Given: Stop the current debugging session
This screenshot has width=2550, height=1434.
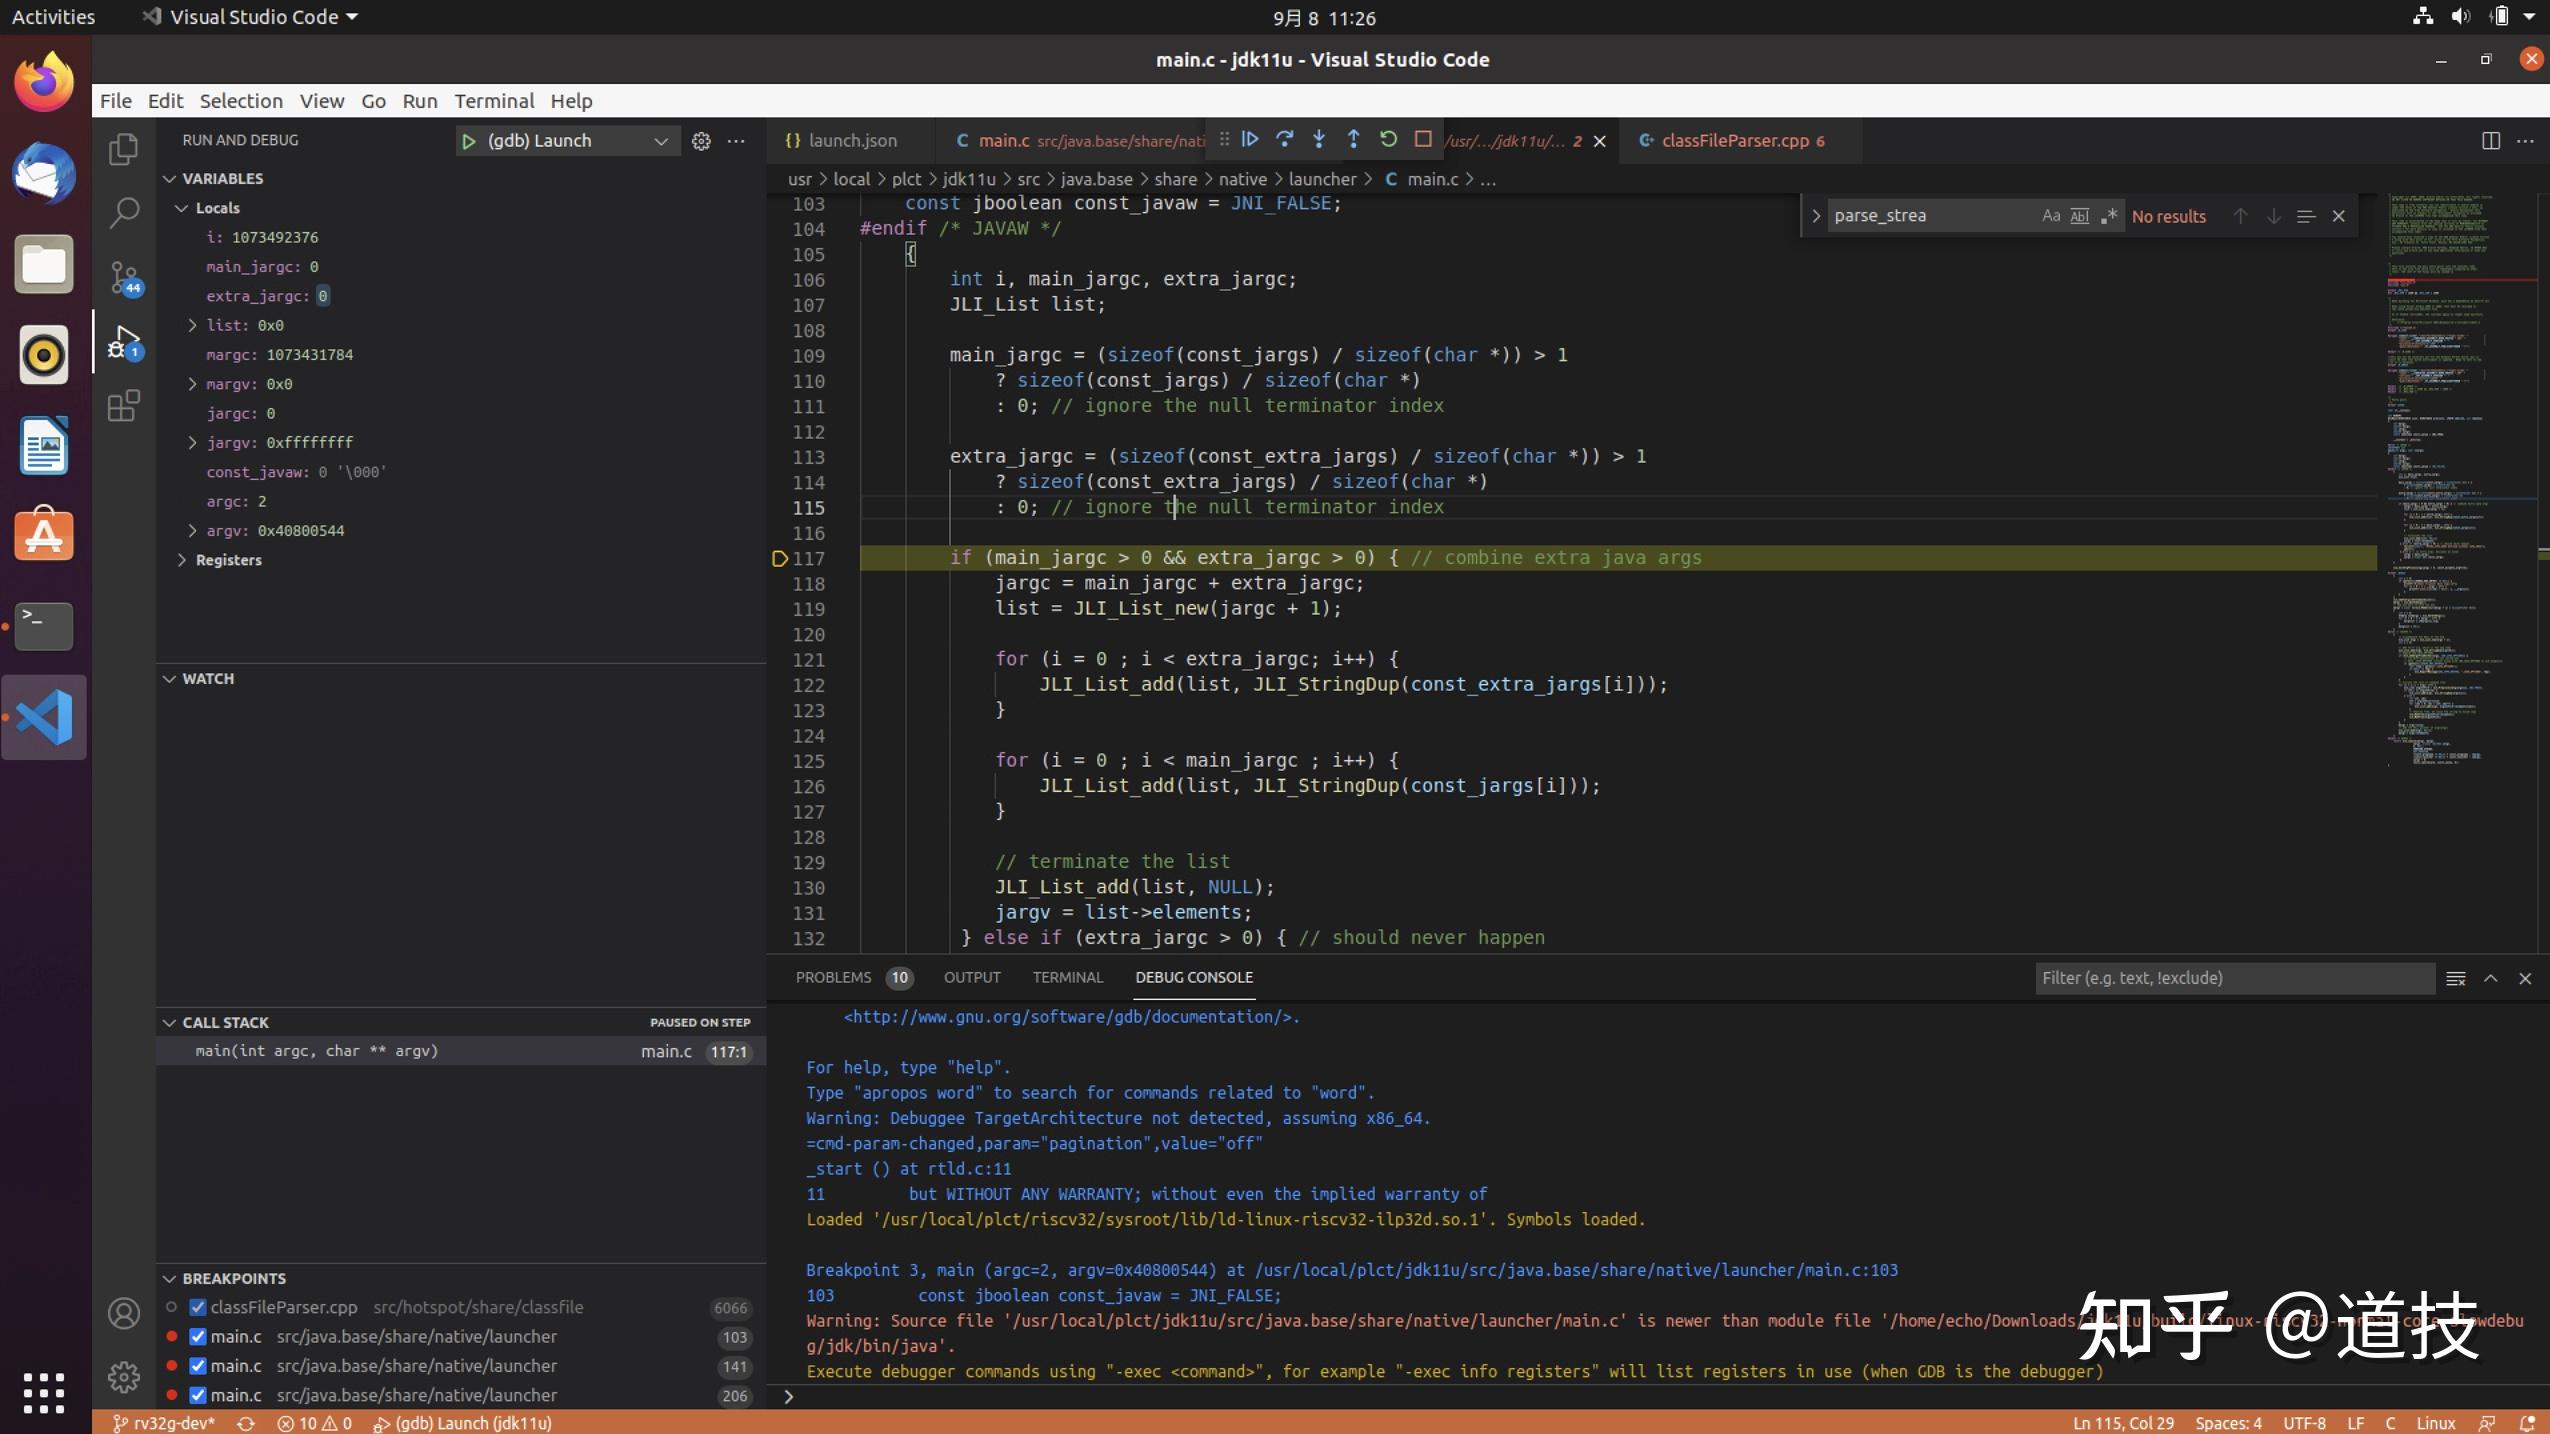Looking at the screenshot, I should [1423, 140].
